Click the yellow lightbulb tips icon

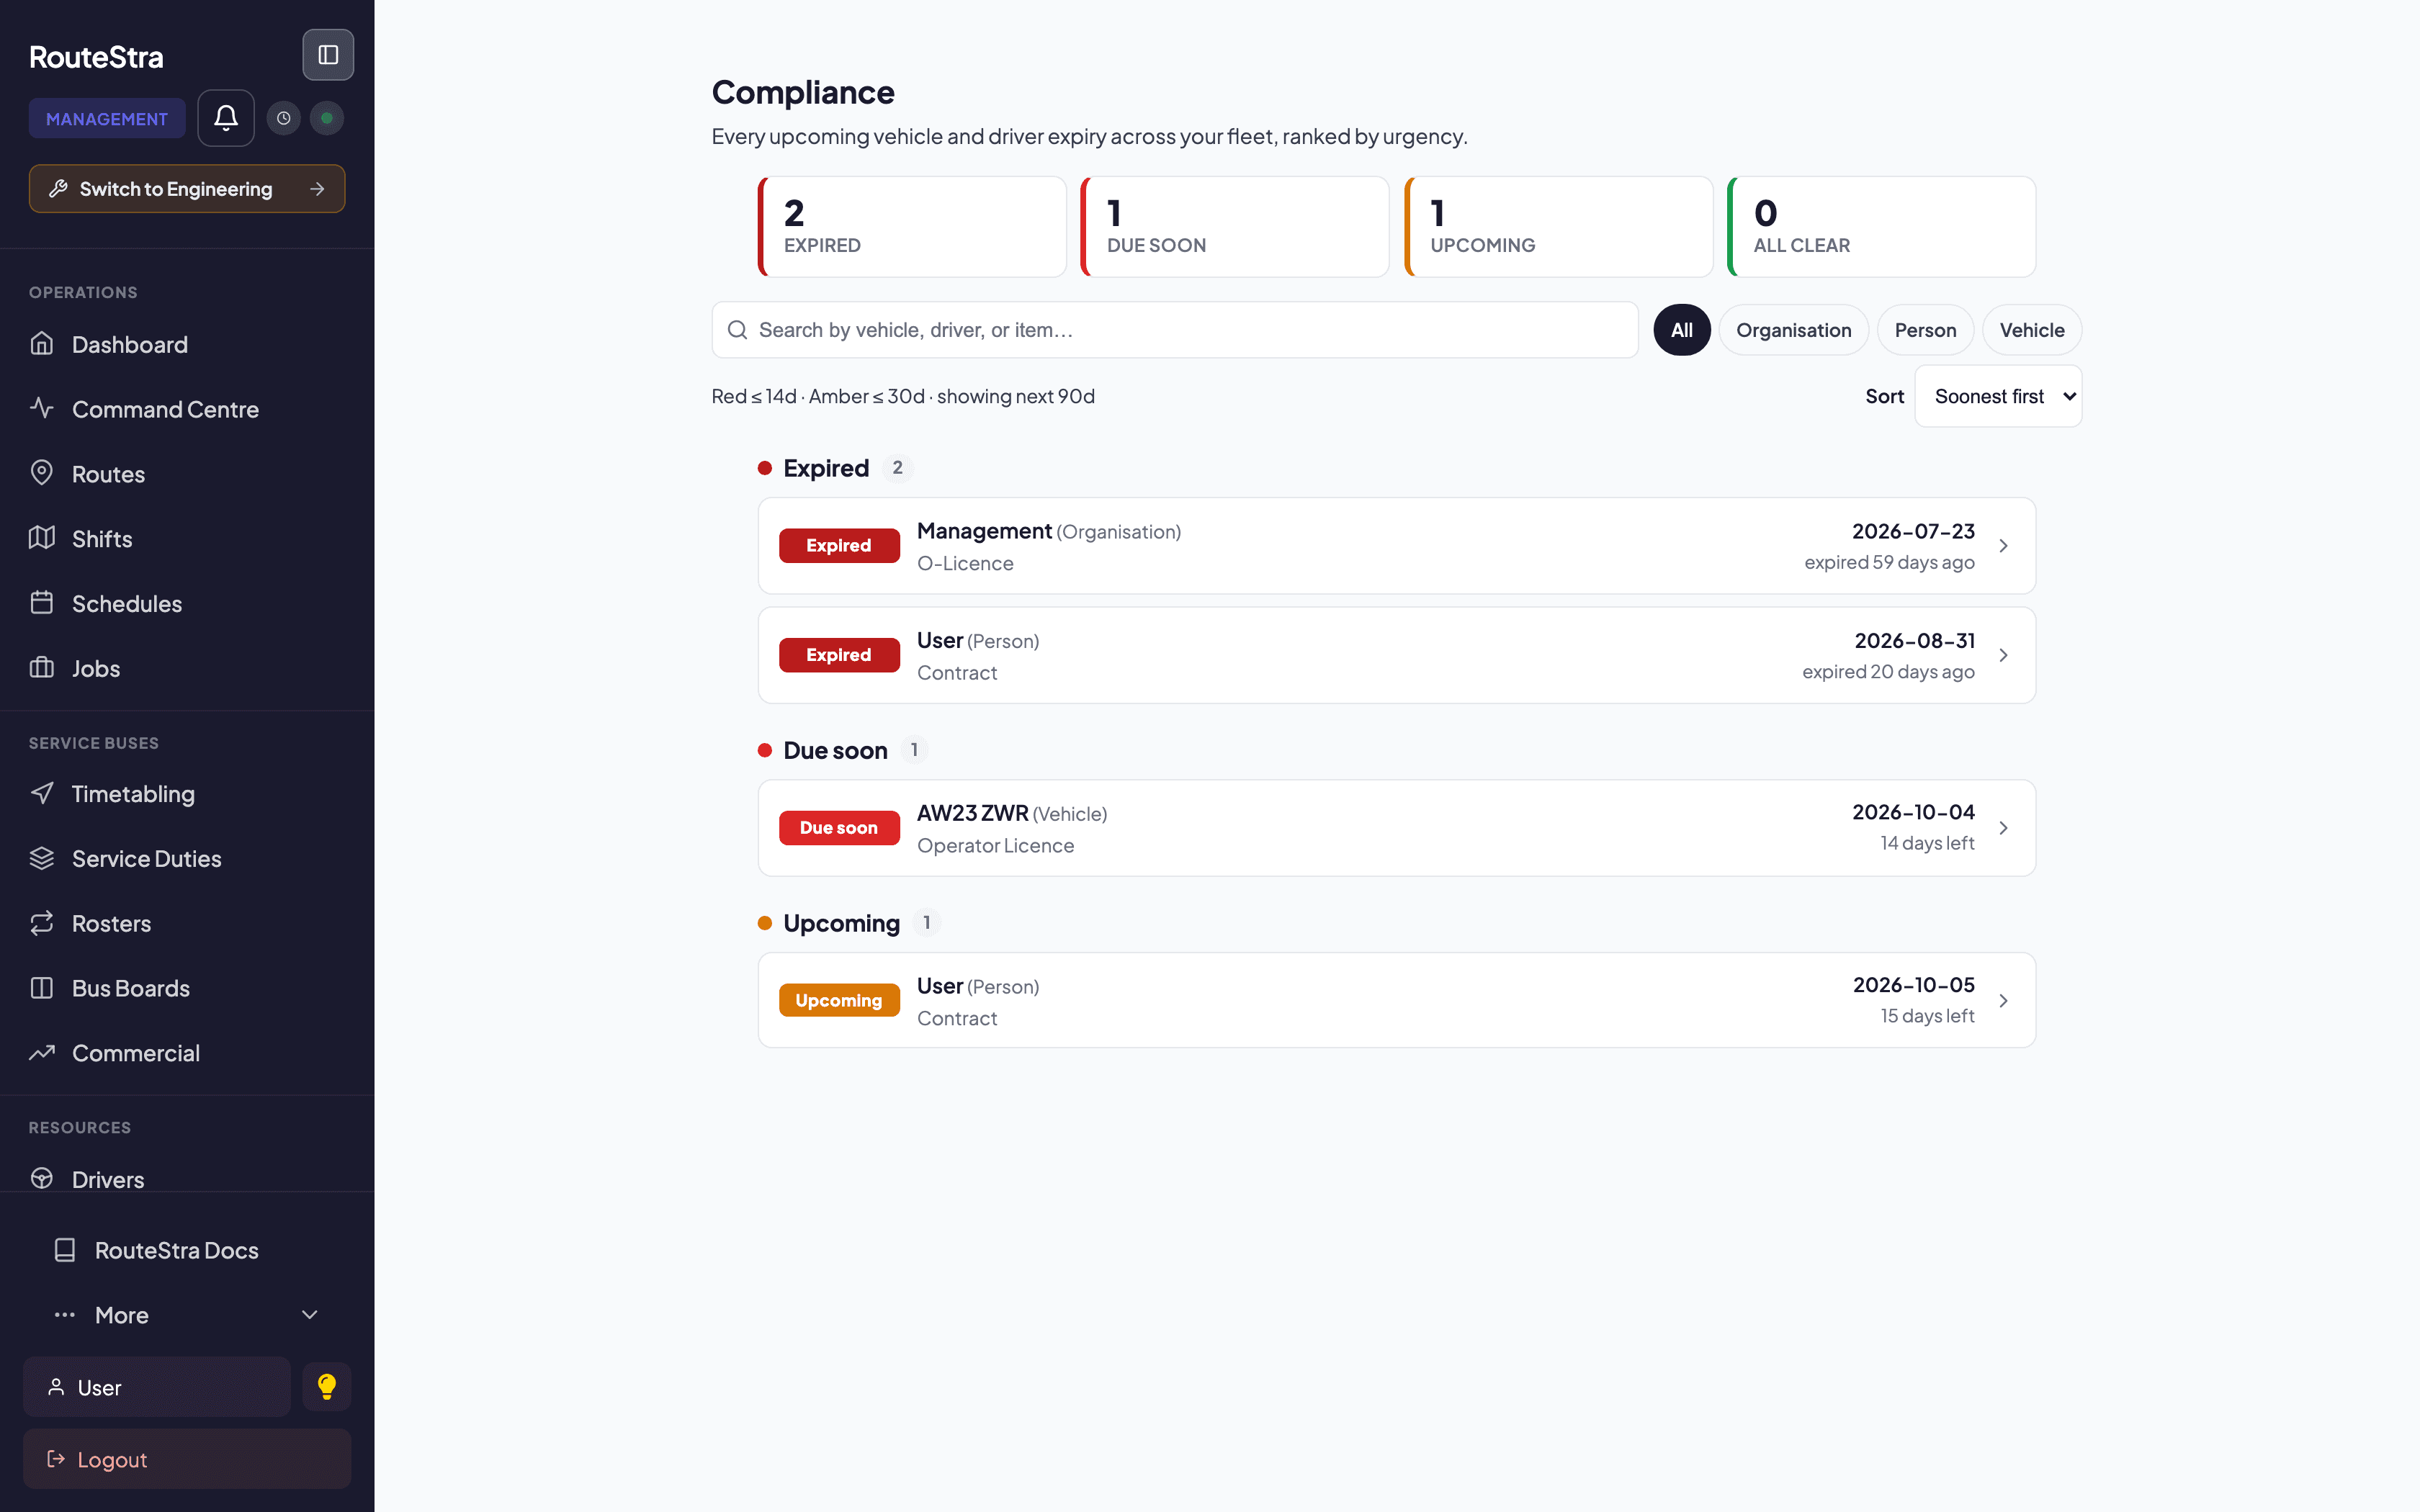pos(327,1386)
